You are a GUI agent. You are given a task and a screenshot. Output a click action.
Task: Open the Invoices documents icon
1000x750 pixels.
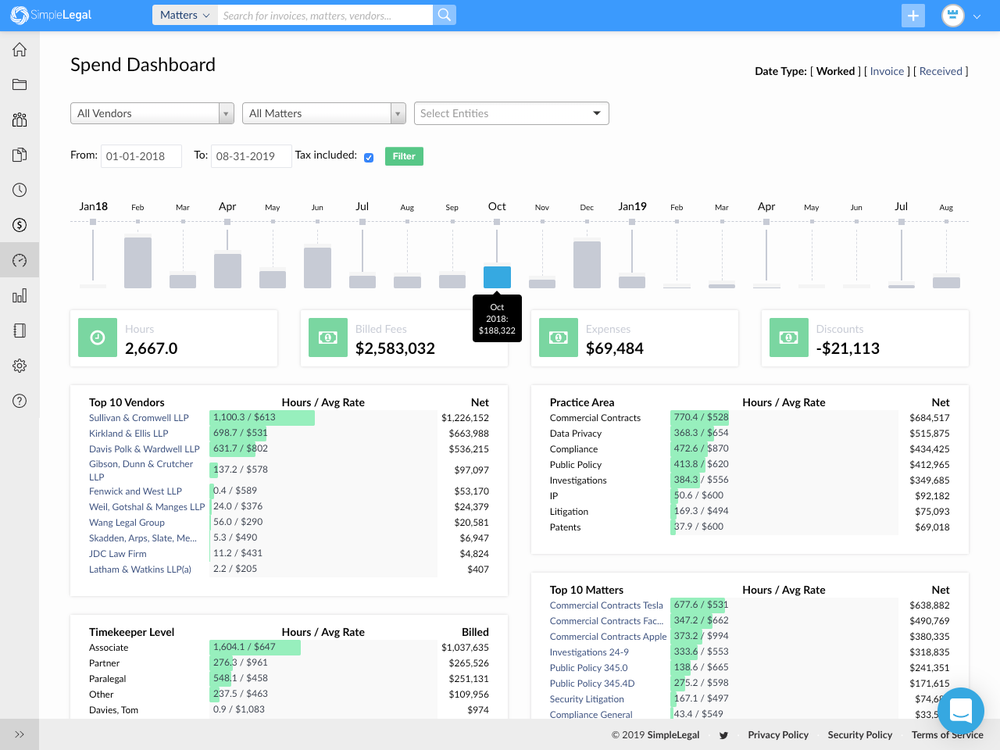pyautogui.click(x=20, y=155)
